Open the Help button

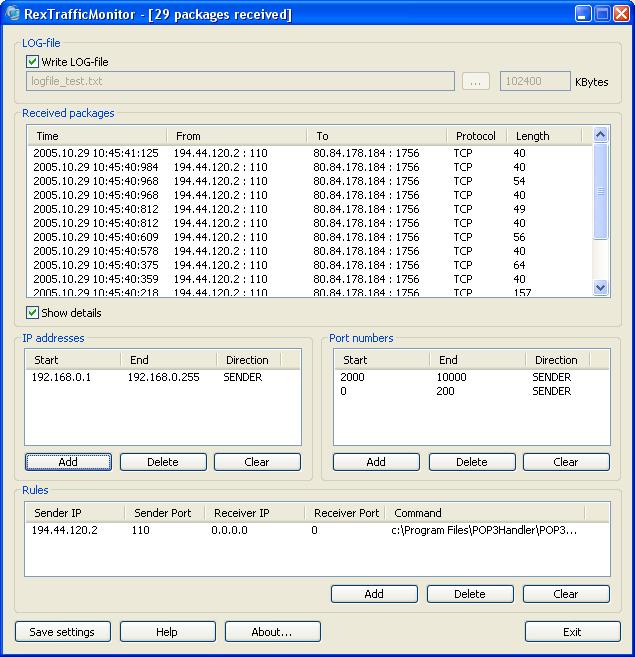point(168,631)
